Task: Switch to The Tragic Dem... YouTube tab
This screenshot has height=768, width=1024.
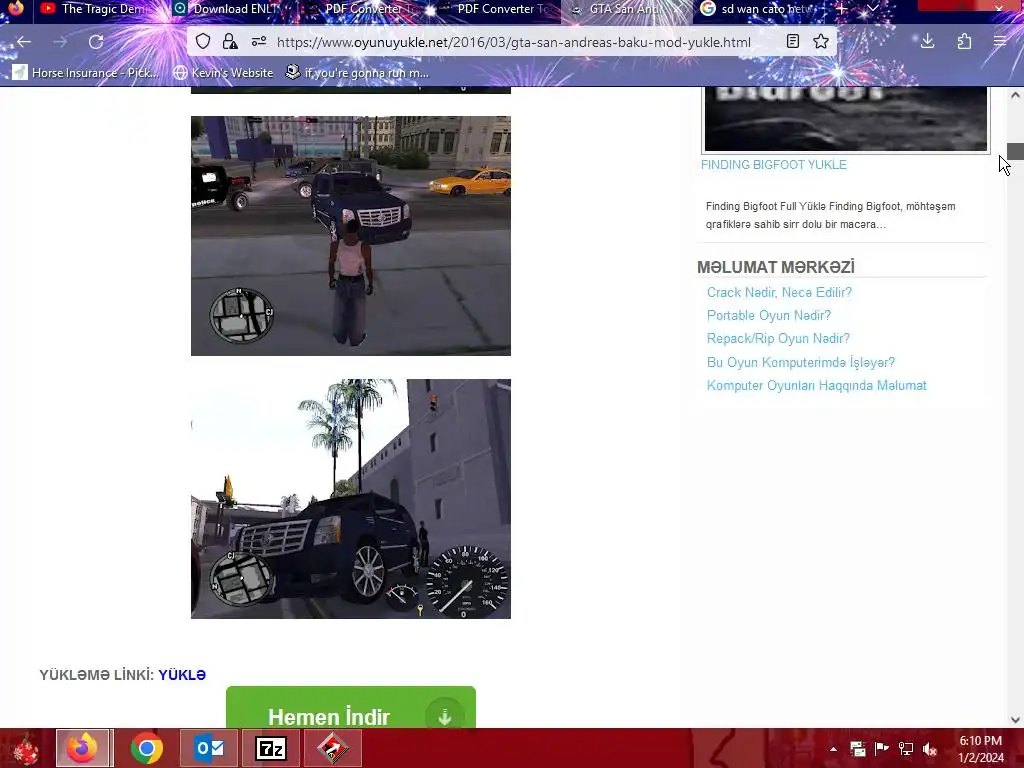Action: [99, 9]
